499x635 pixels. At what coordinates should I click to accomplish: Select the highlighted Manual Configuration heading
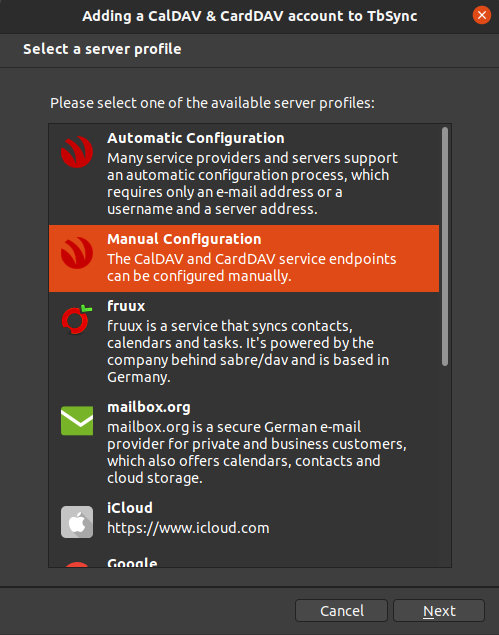point(184,239)
